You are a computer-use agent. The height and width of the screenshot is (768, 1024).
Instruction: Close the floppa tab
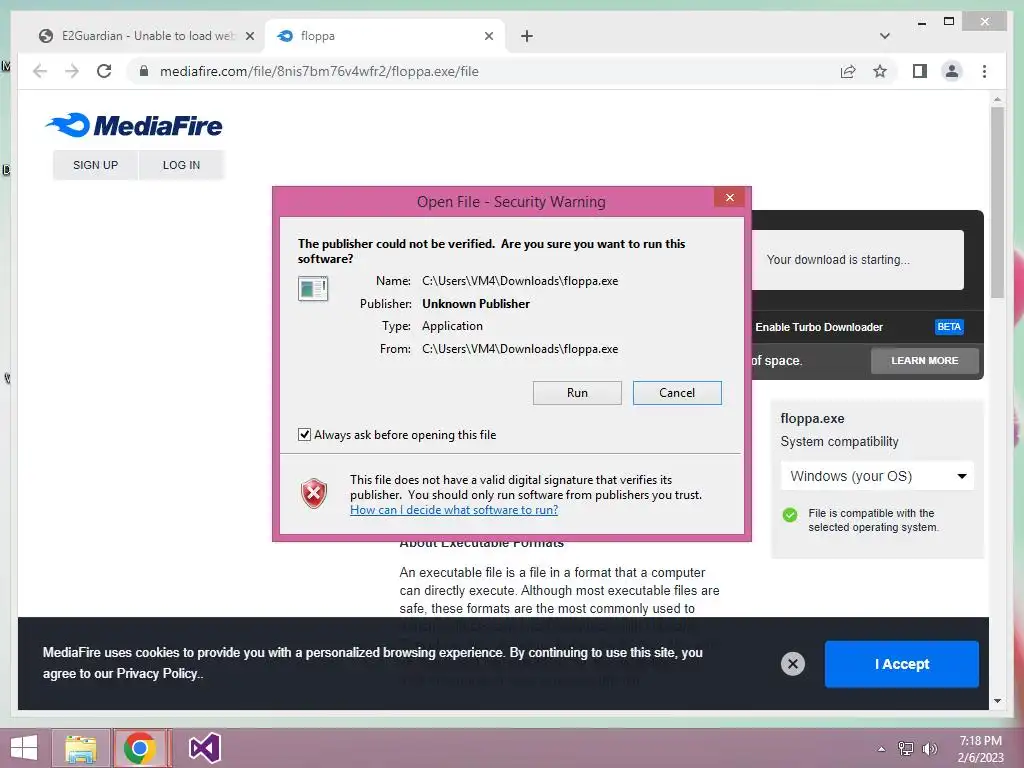(x=488, y=36)
